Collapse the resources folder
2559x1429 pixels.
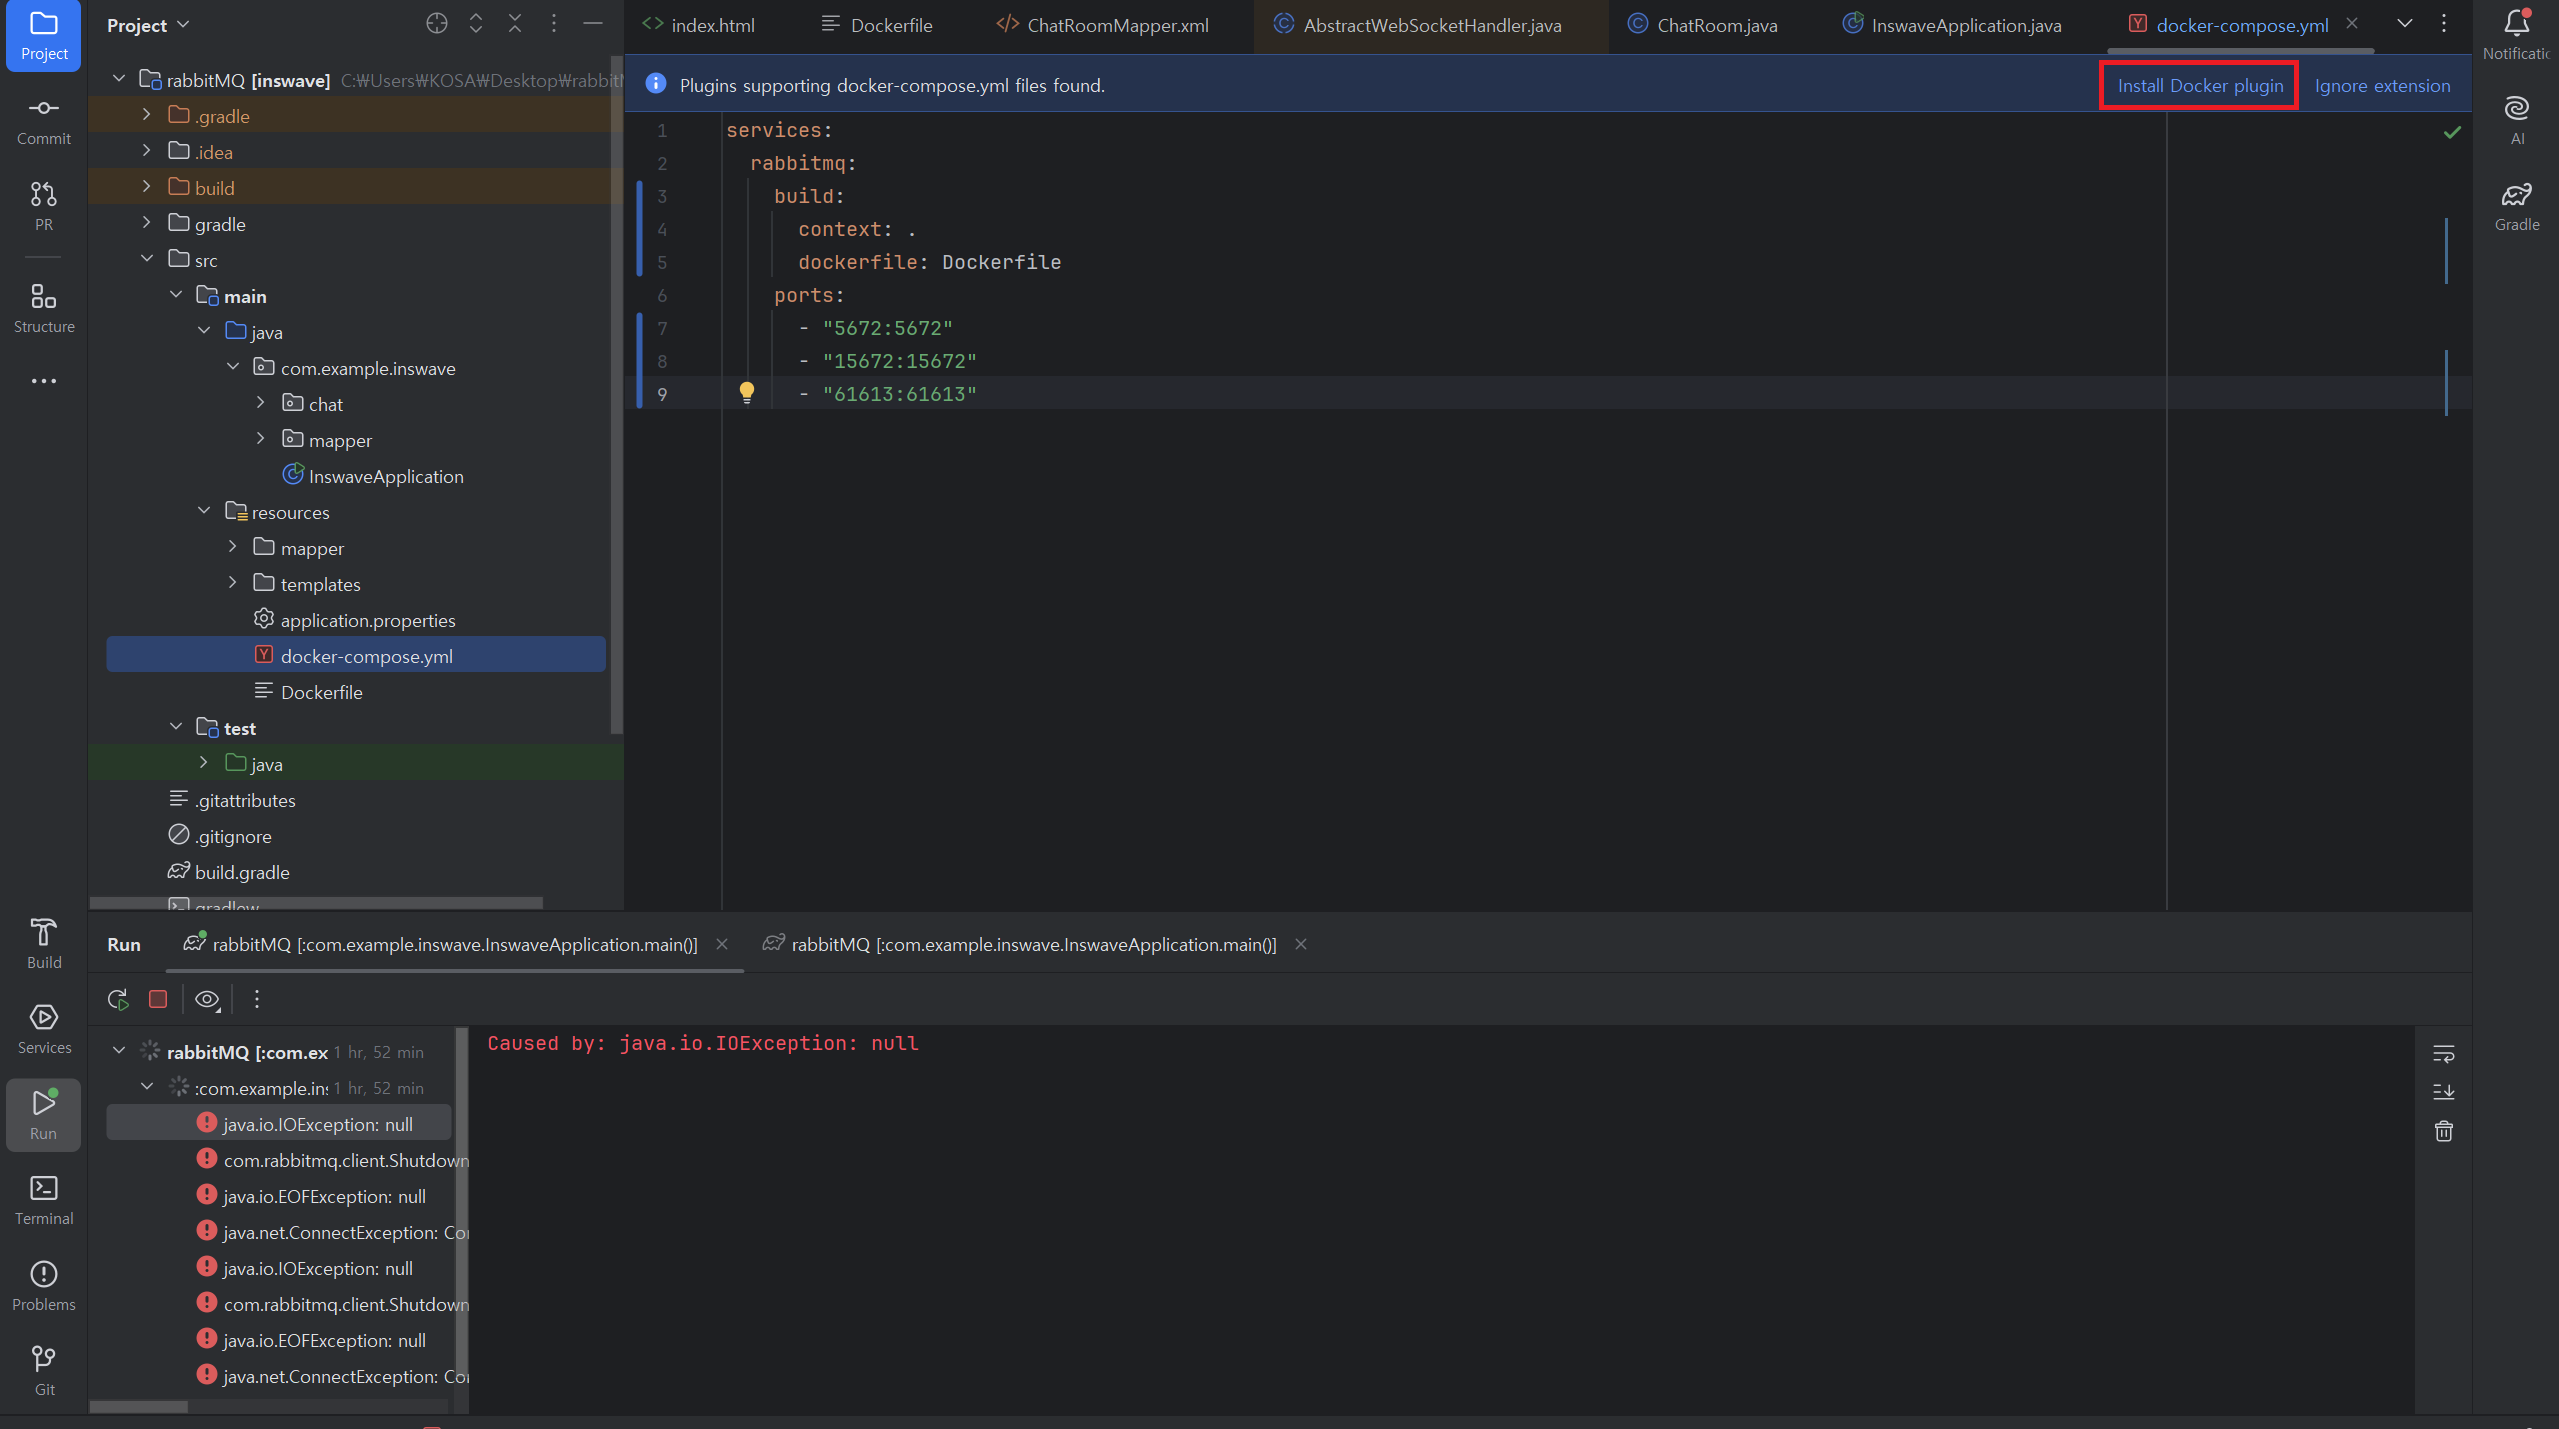(204, 512)
